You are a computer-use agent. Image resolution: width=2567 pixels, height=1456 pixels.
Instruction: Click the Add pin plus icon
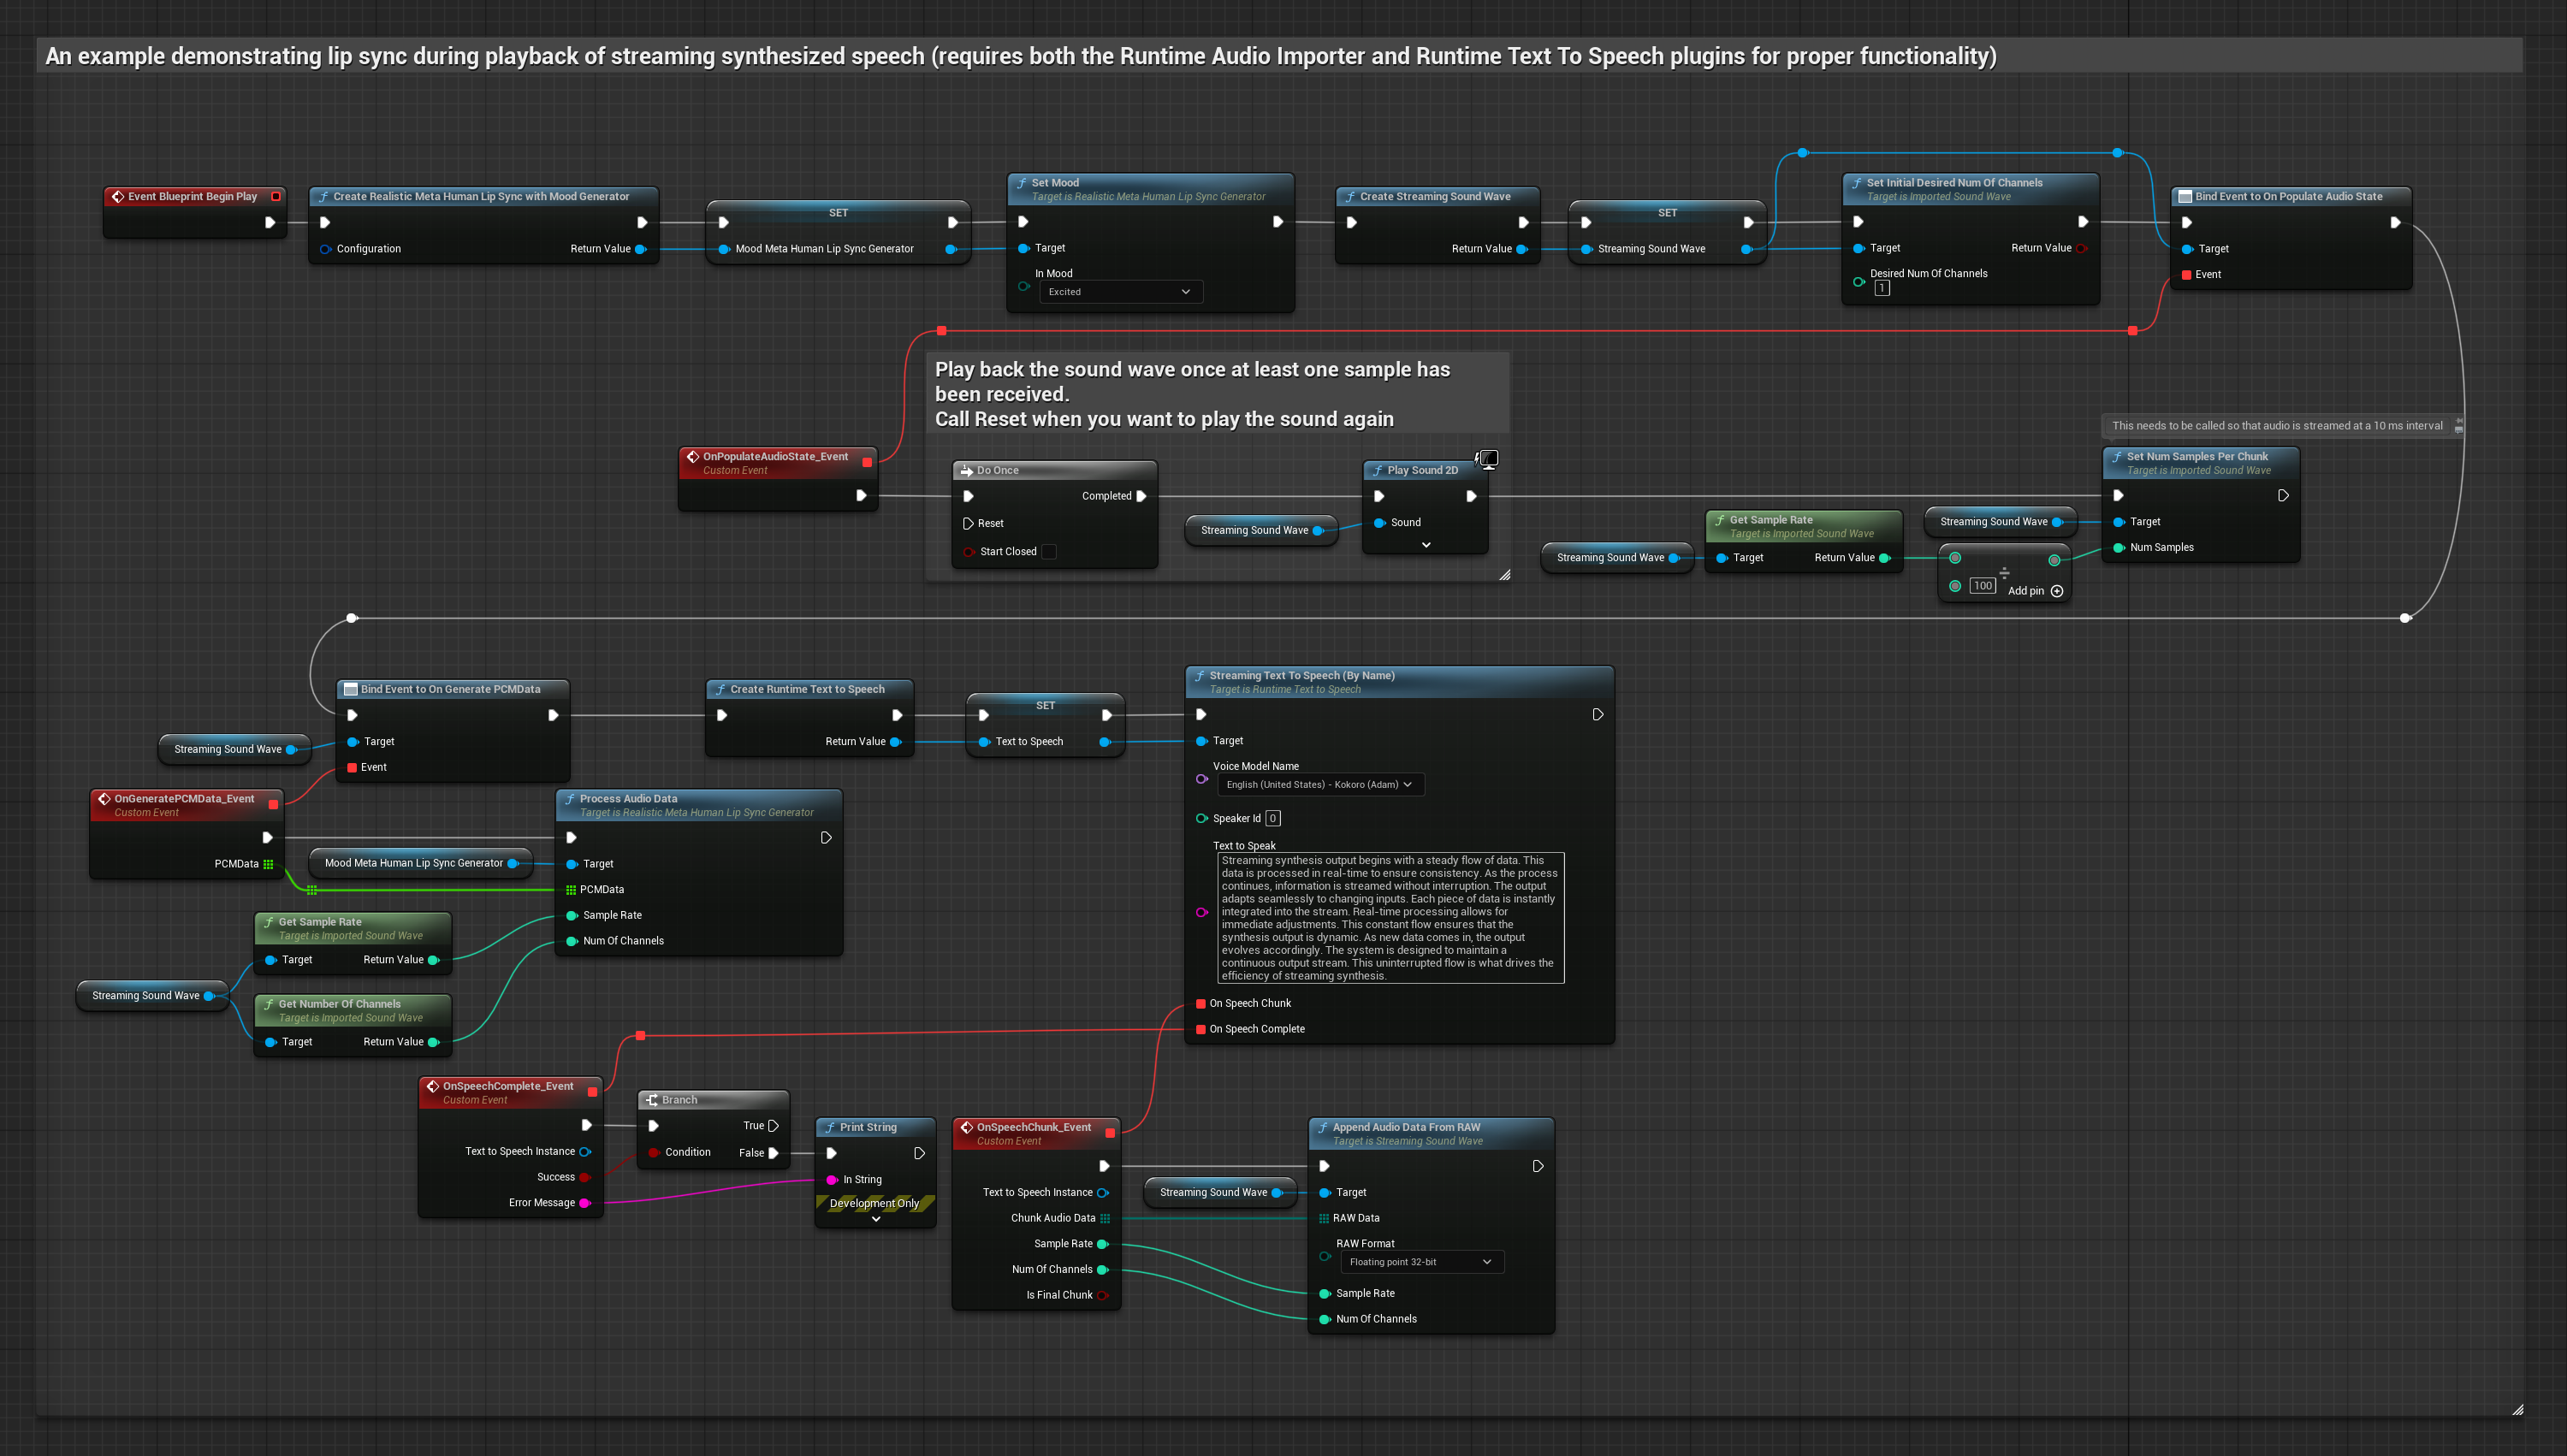pyautogui.click(x=2057, y=591)
